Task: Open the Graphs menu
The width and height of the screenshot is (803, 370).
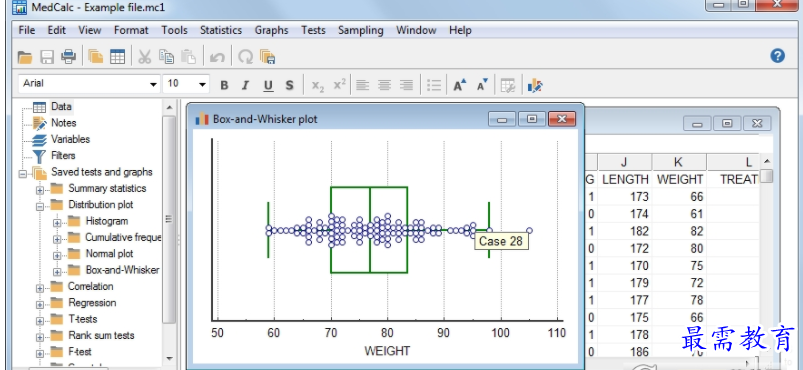Action: [271, 30]
